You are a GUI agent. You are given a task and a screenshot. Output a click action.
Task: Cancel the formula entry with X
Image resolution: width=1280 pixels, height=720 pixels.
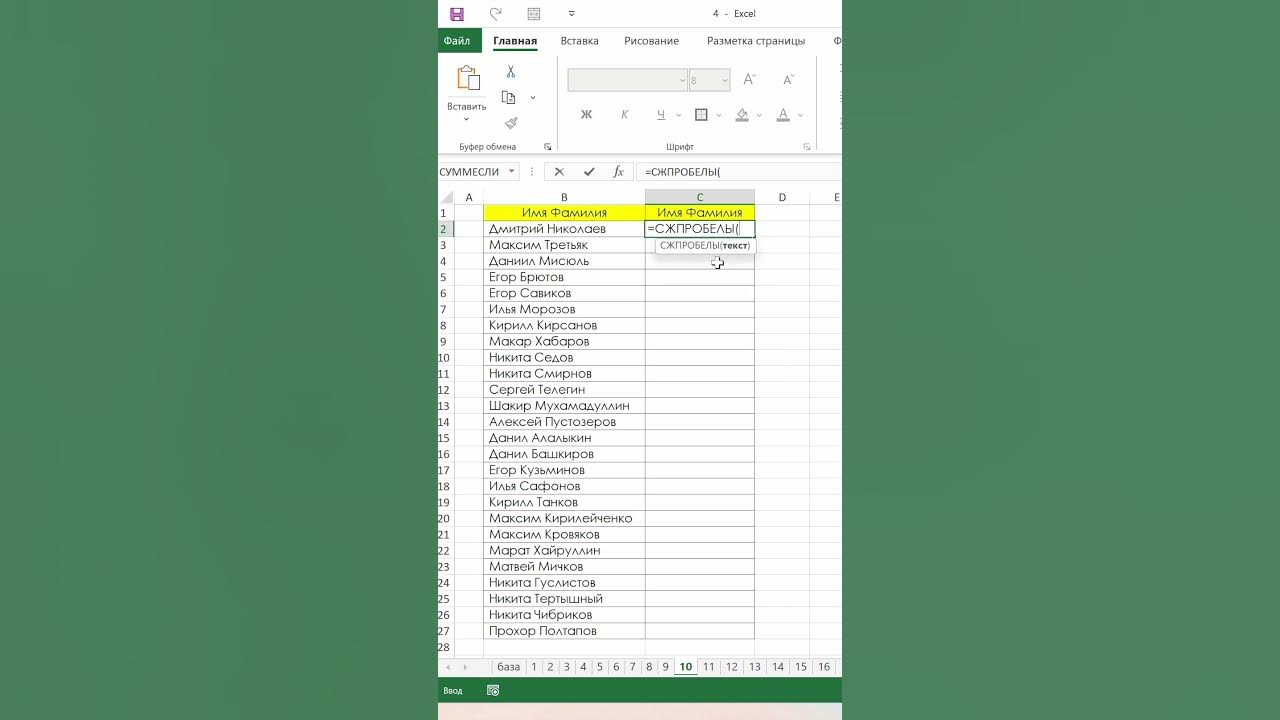(x=559, y=172)
